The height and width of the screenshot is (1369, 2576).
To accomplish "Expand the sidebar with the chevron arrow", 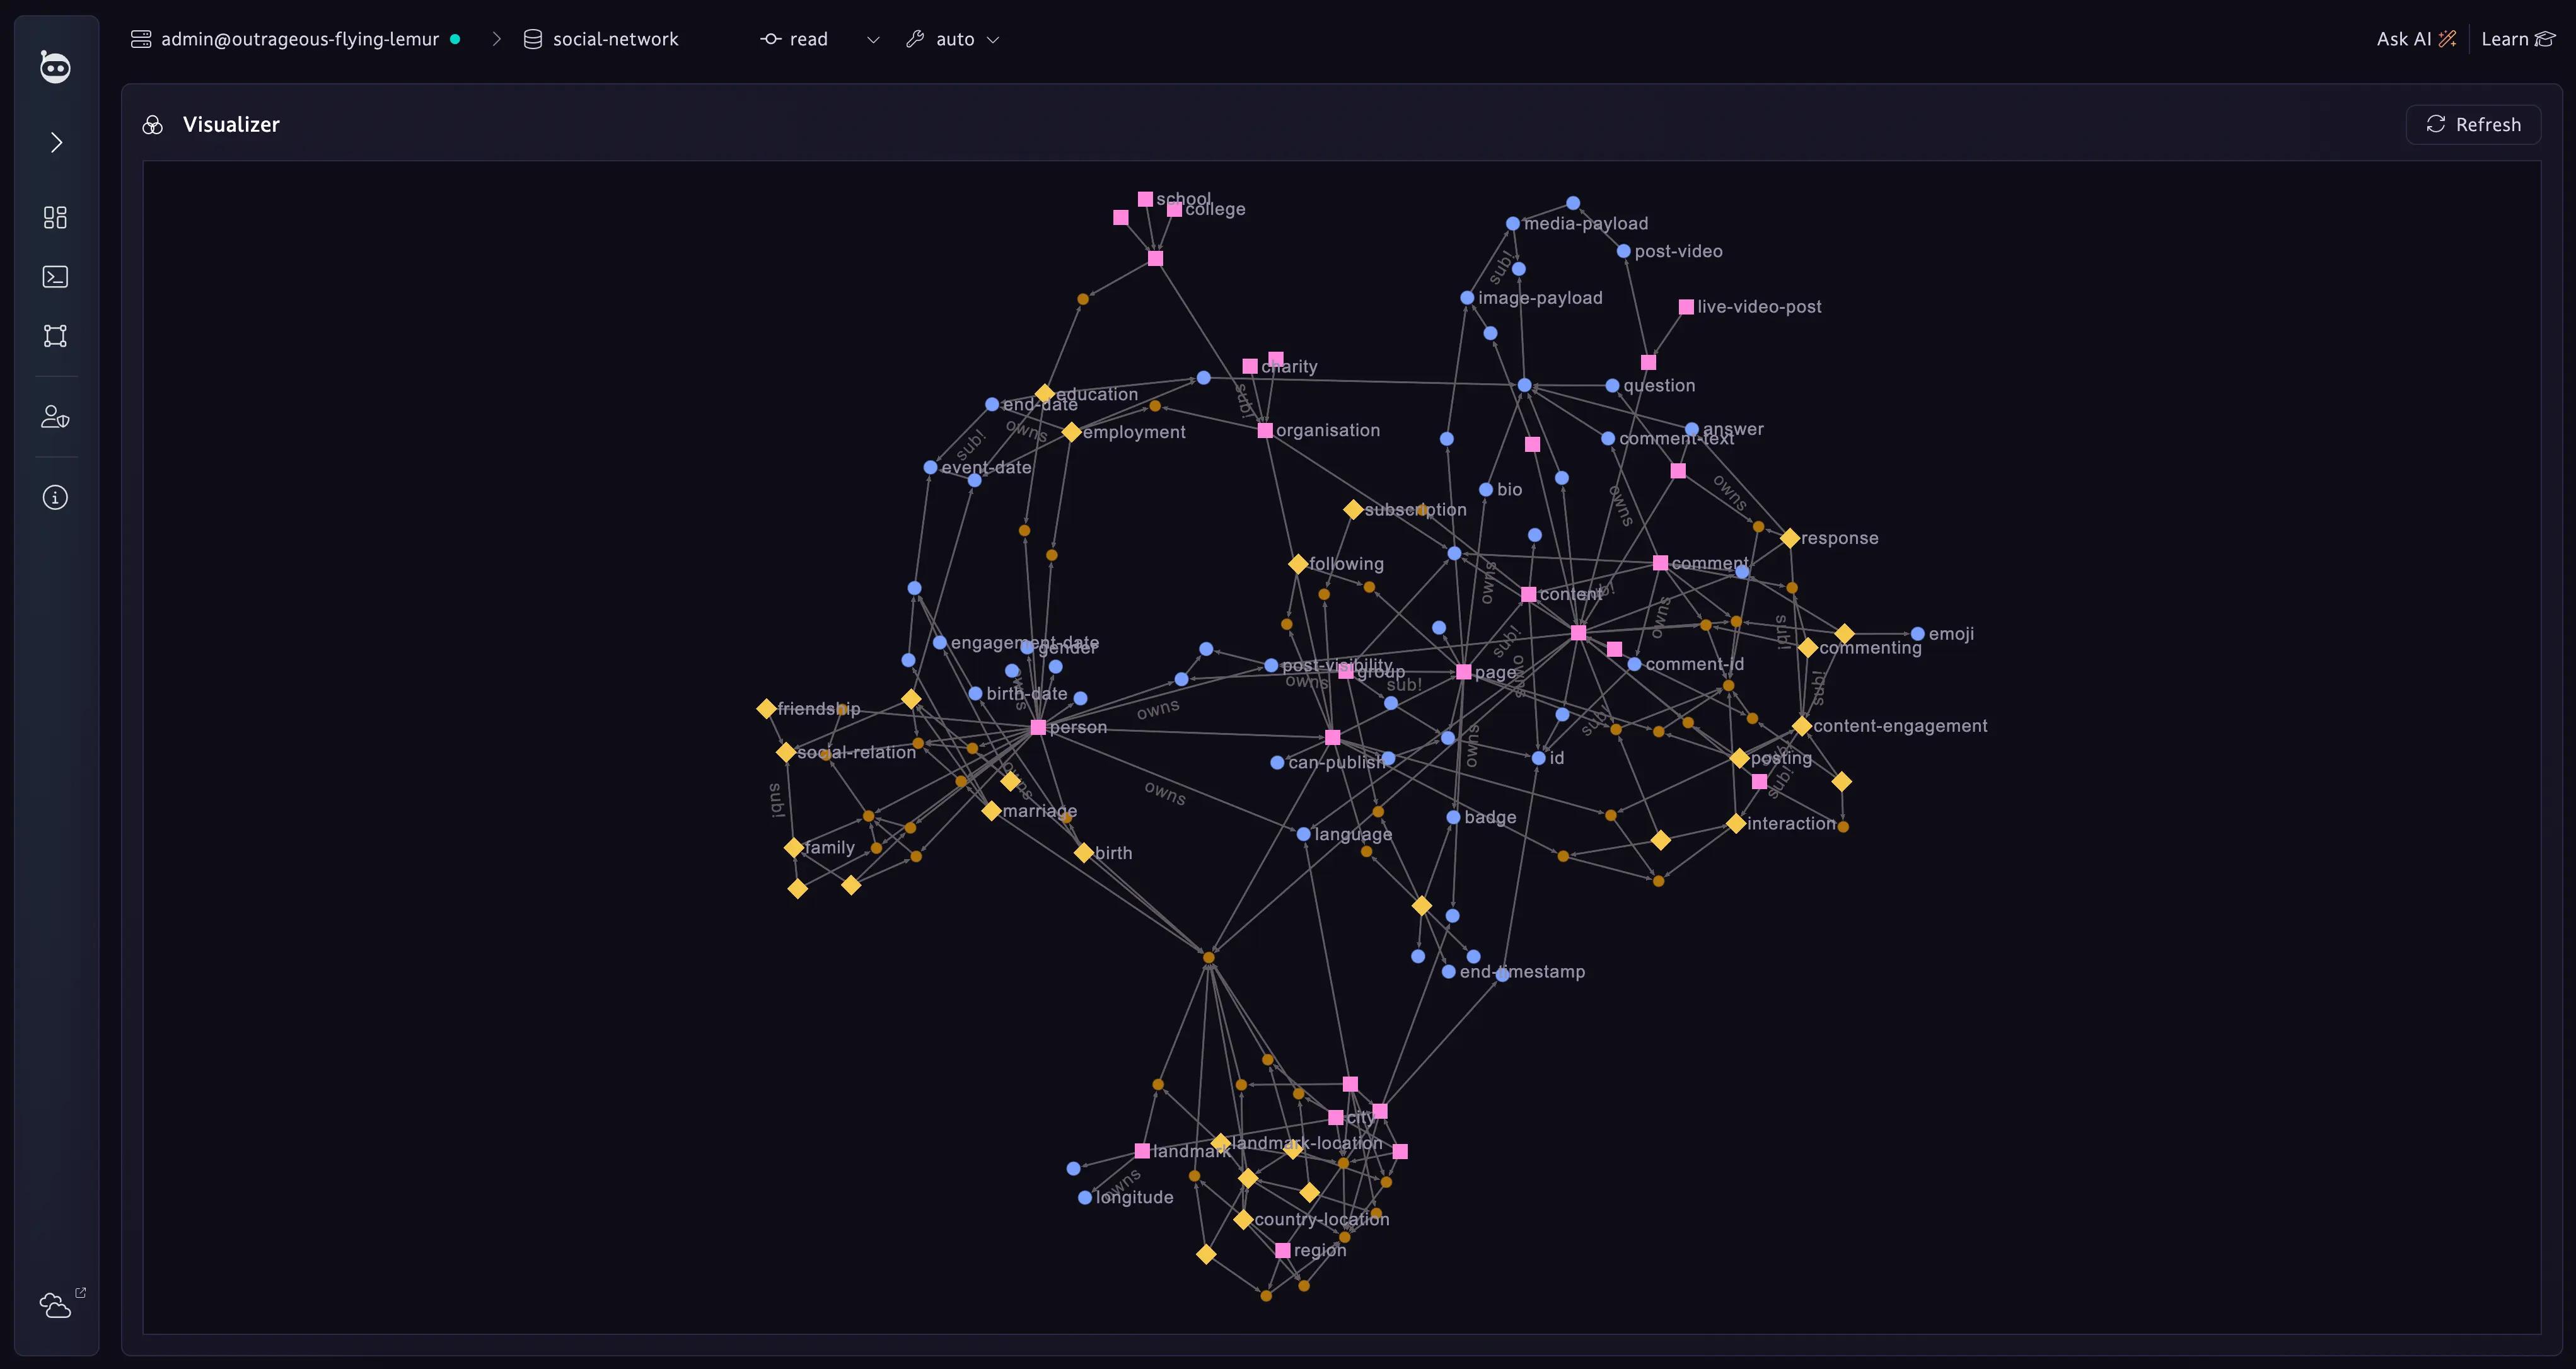I will (x=56, y=143).
